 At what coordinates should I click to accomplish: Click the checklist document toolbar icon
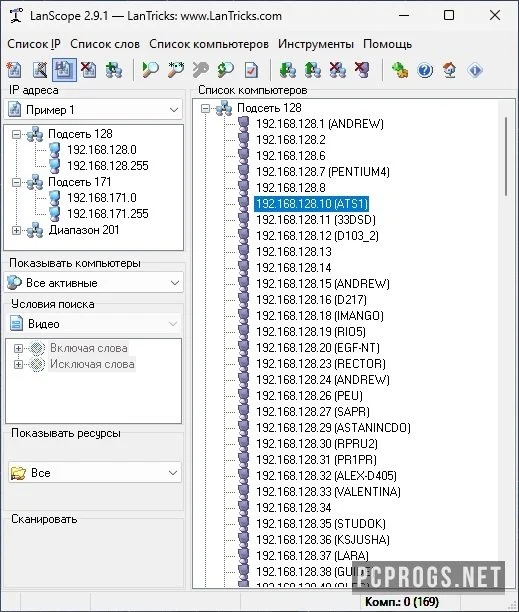pos(251,70)
